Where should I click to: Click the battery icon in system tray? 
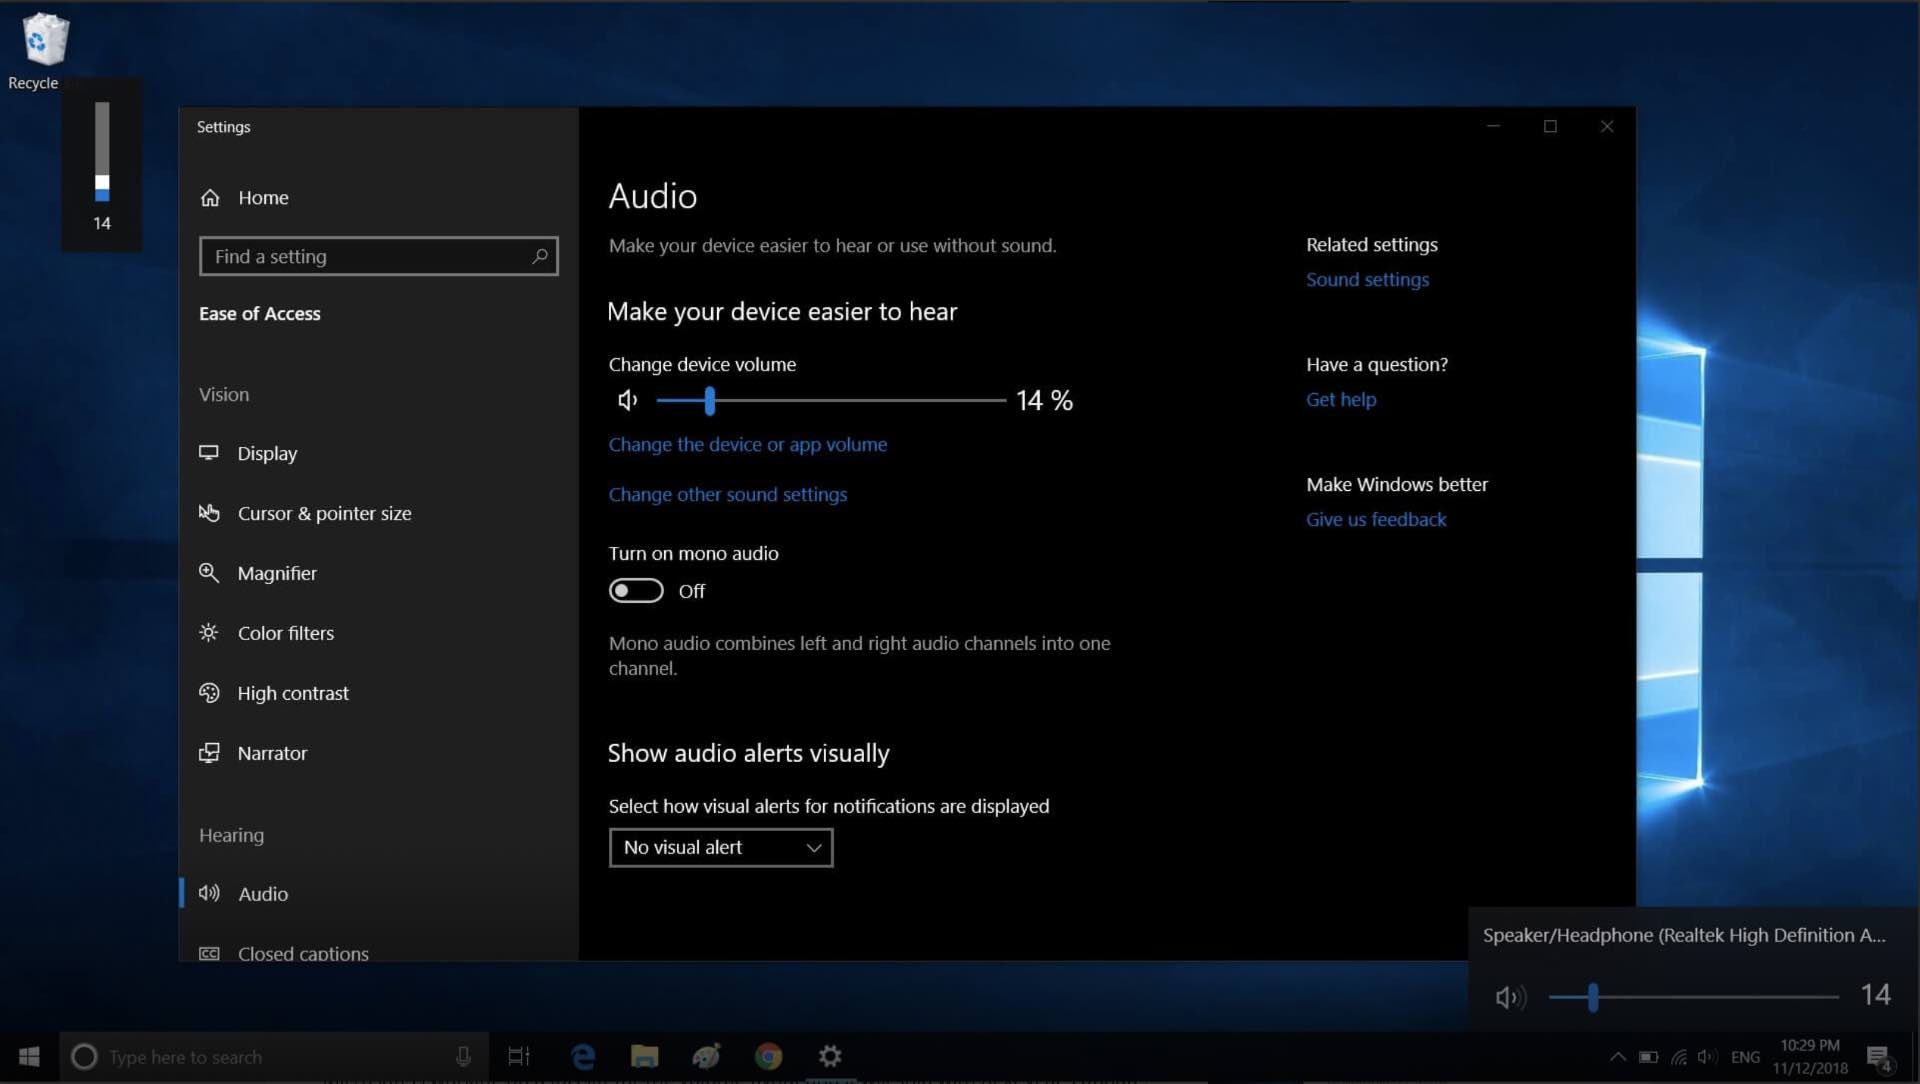click(x=1648, y=1057)
